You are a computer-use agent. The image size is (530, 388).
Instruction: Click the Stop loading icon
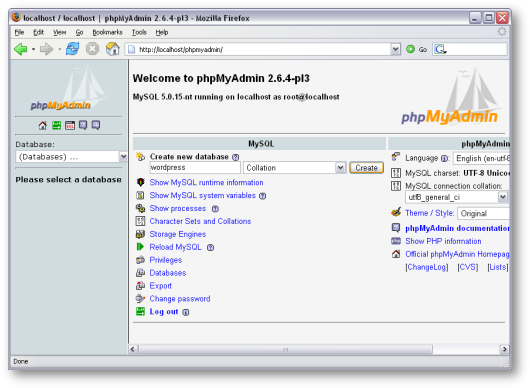pyautogui.click(x=92, y=49)
